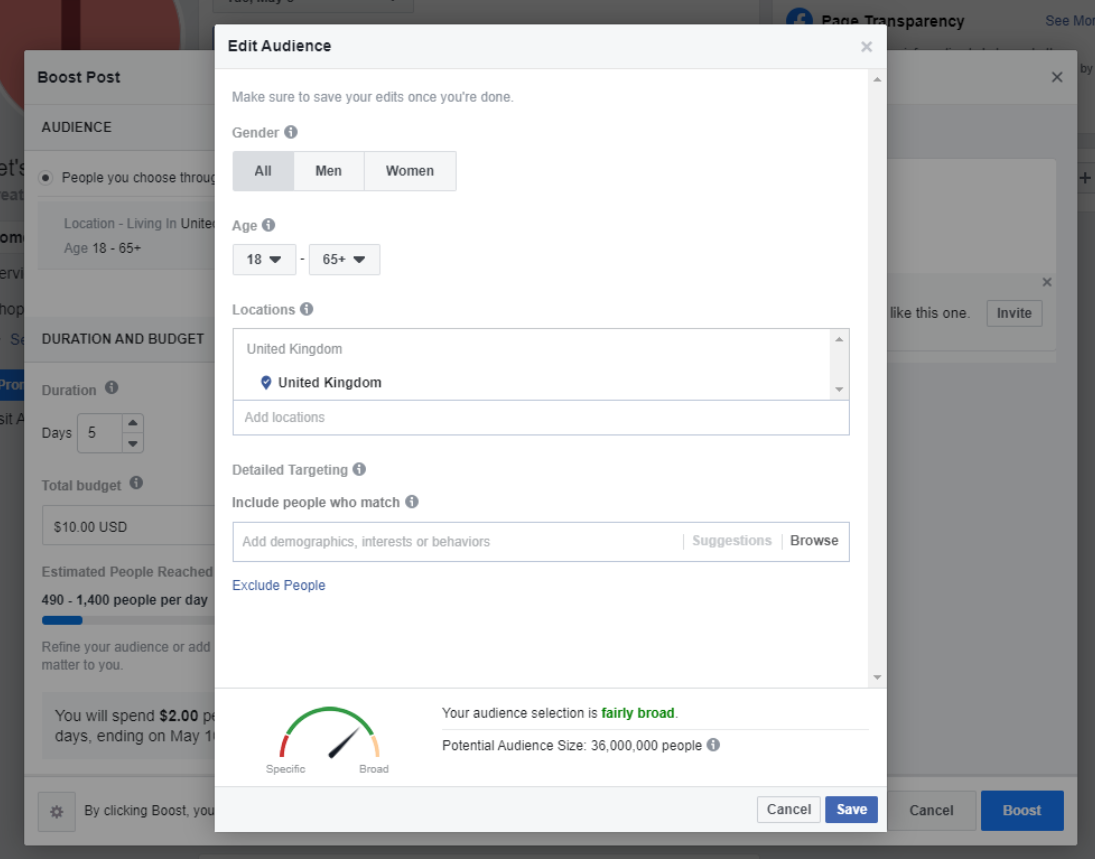Click the Potential Audience Size info icon
This screenshot has height=859, width=1095.
(x=713, y=745)
